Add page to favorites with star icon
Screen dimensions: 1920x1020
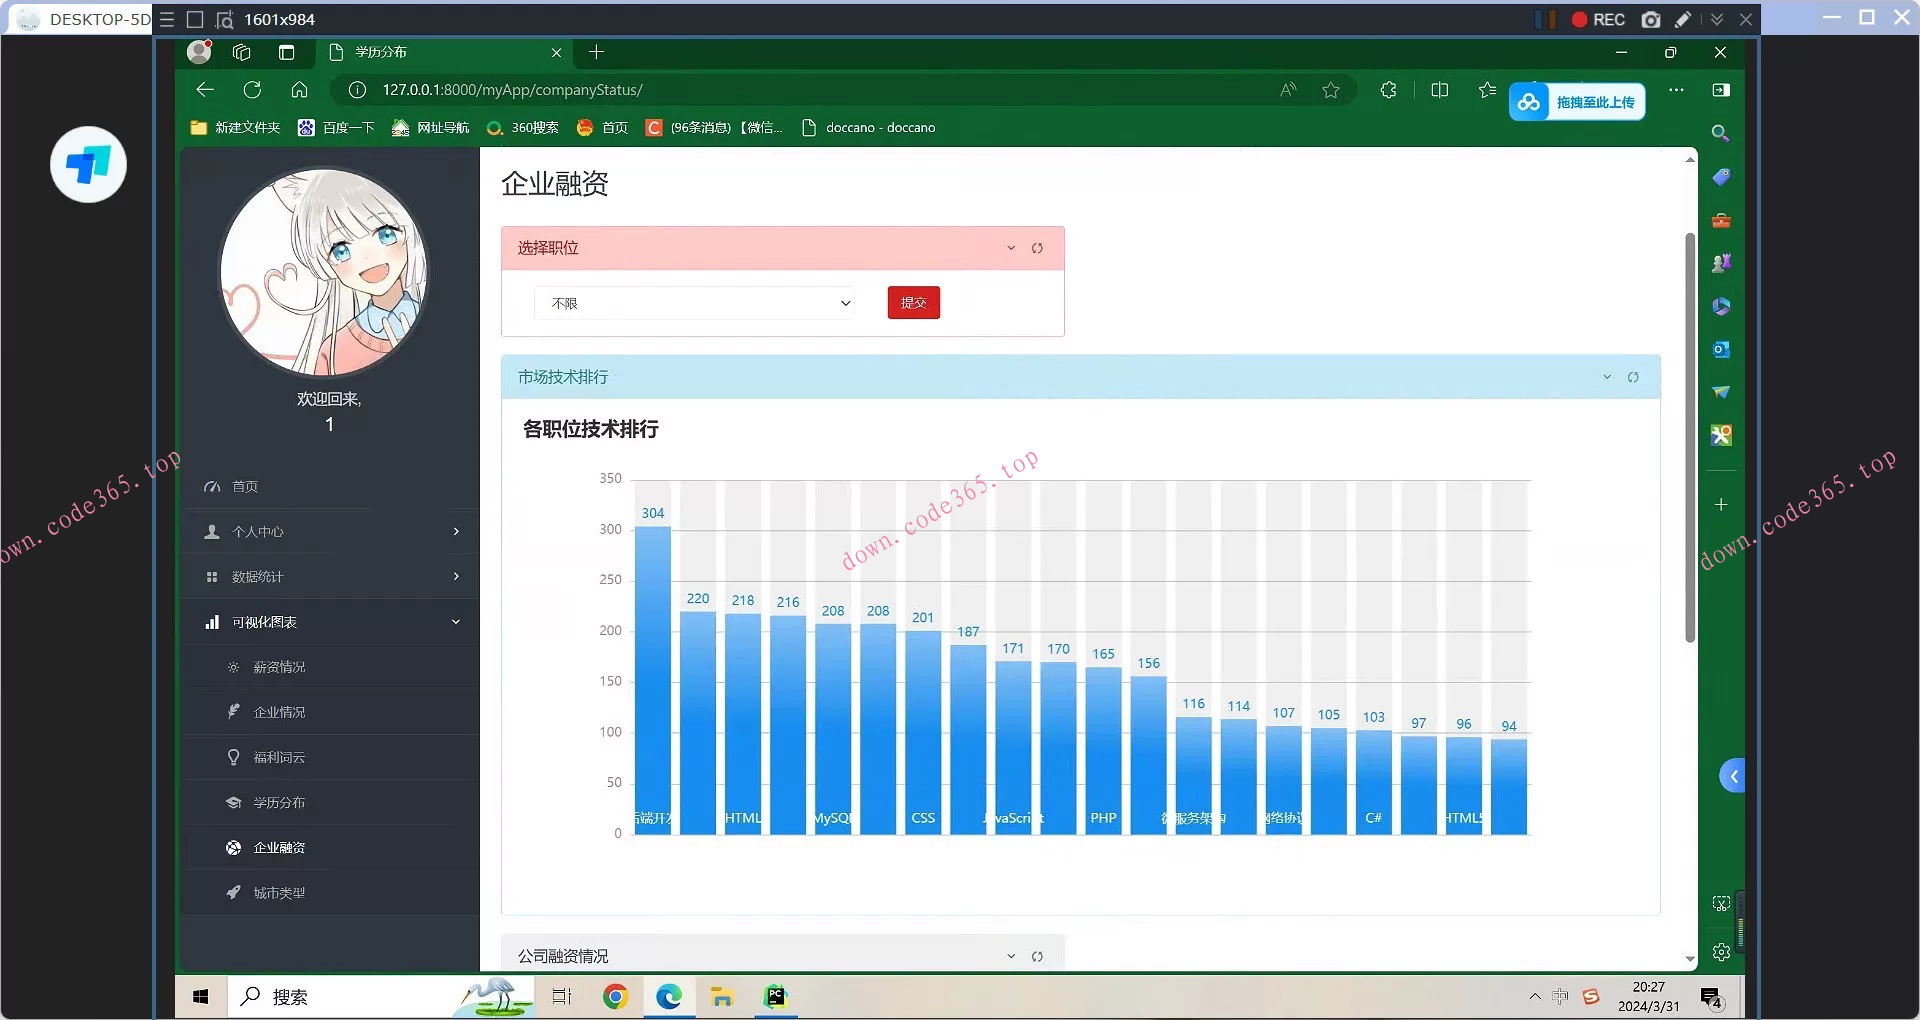coord(1330,90)
